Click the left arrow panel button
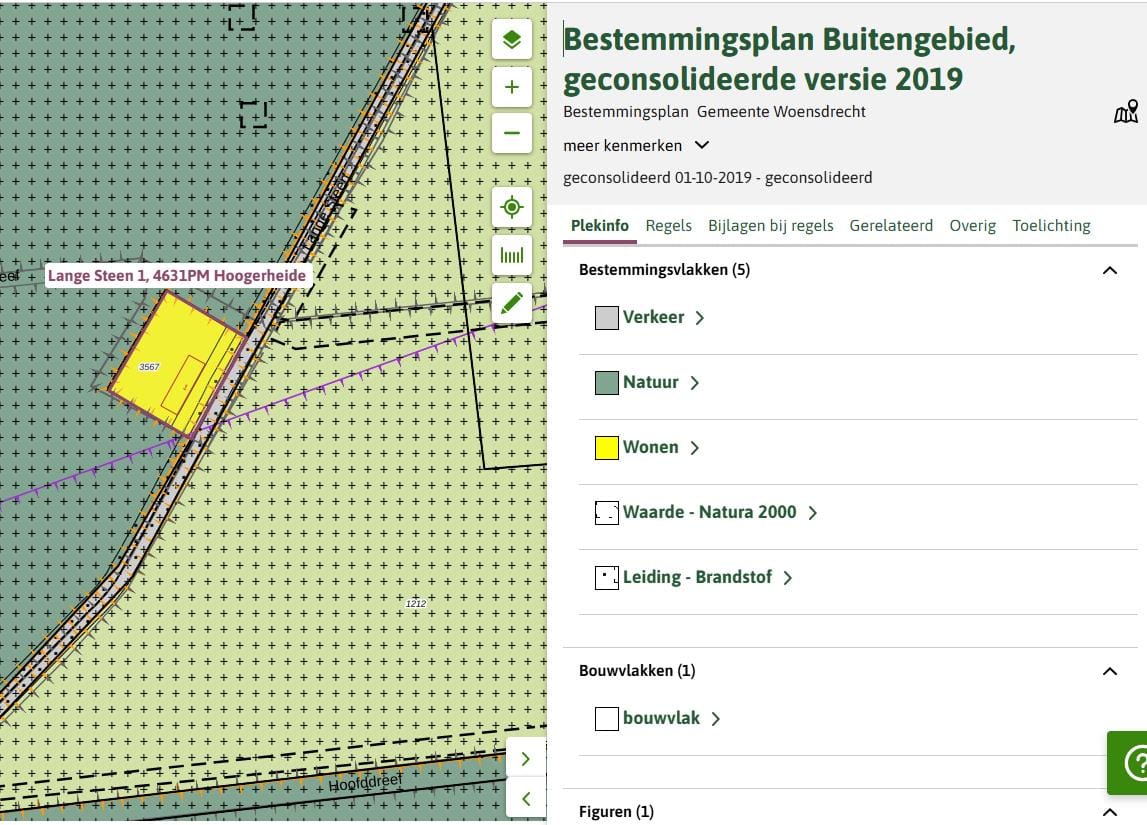The image size is (1147, 825). point(526,798)
